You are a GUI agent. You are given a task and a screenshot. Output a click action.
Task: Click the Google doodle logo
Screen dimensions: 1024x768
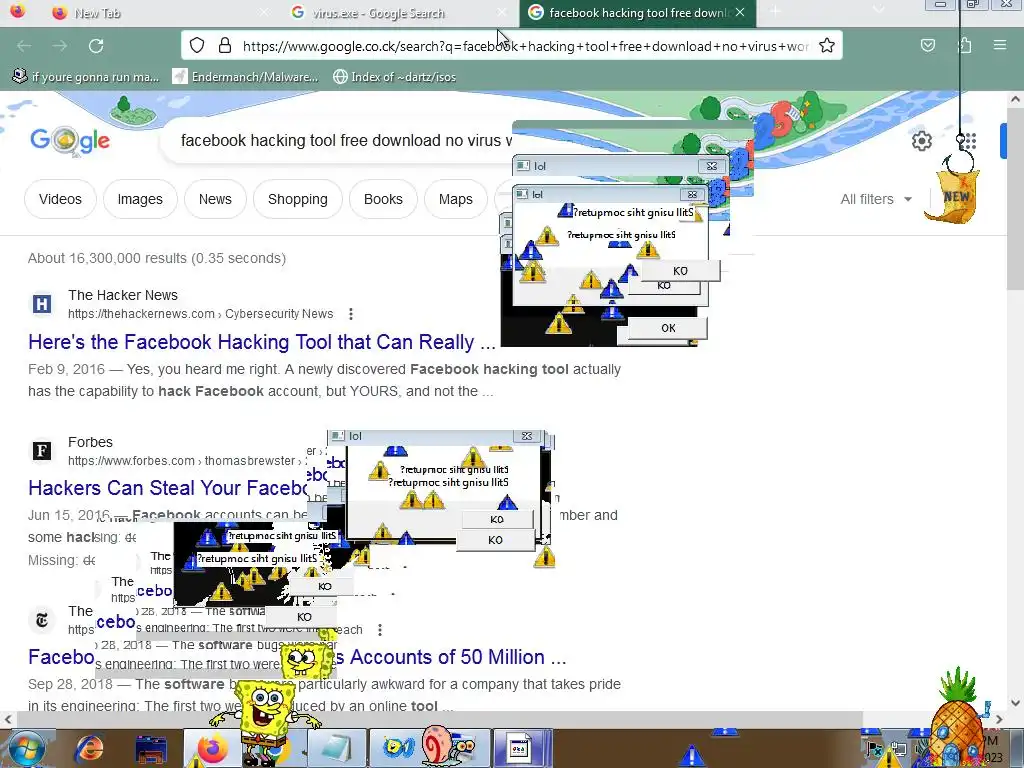pos(70,140)
